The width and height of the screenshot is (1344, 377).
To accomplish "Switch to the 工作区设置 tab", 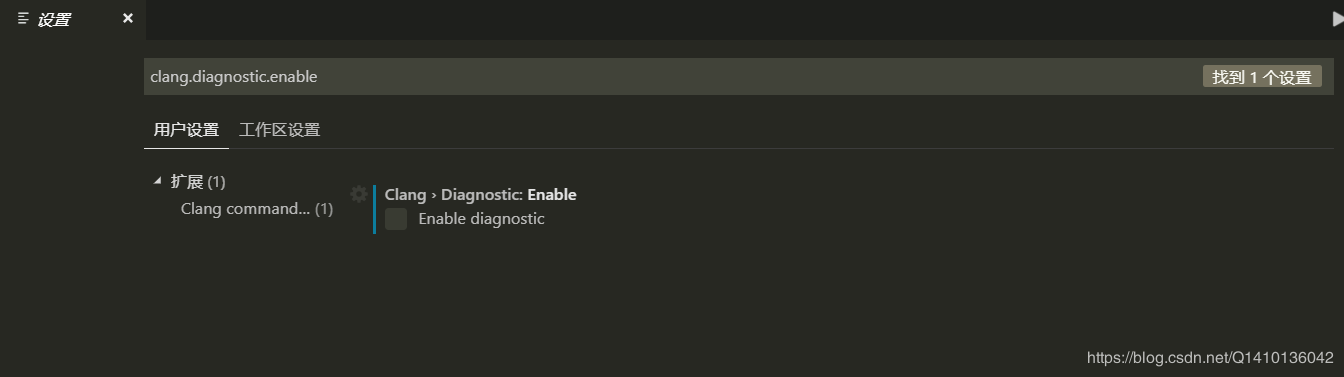I will pyautogui.click(x=280, y=130).
